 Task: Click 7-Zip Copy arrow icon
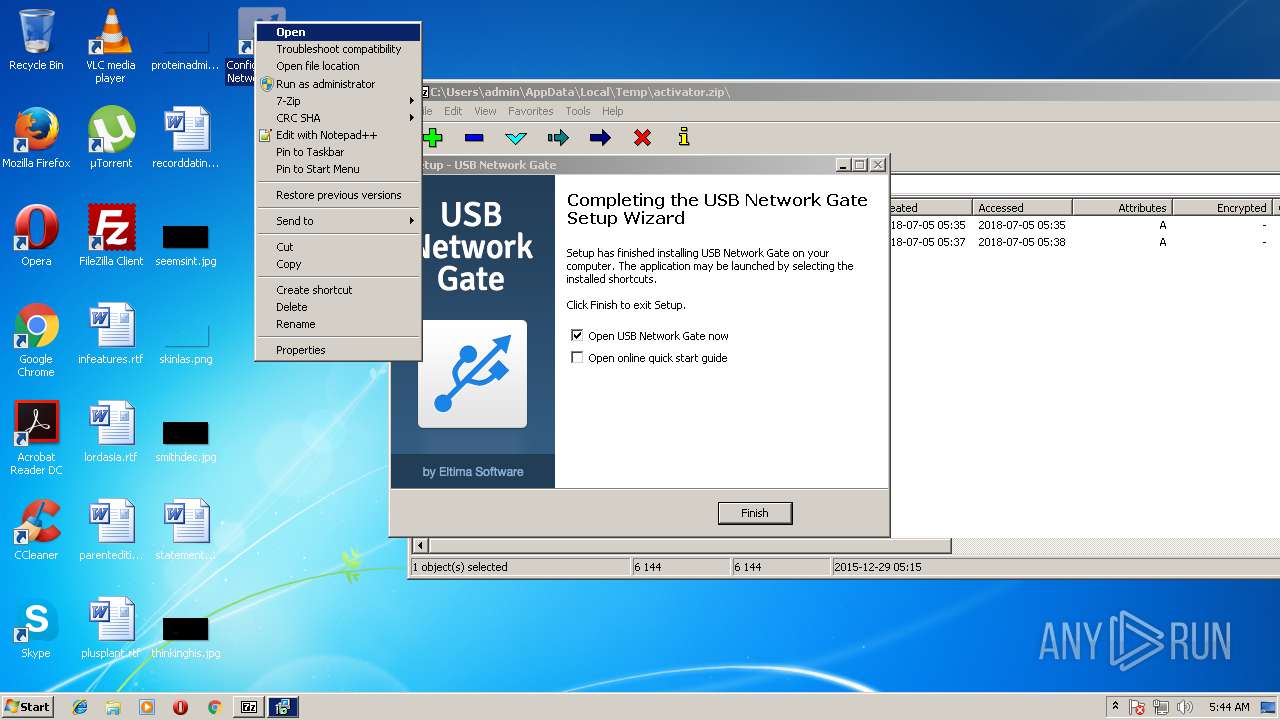tap(558, 138)
